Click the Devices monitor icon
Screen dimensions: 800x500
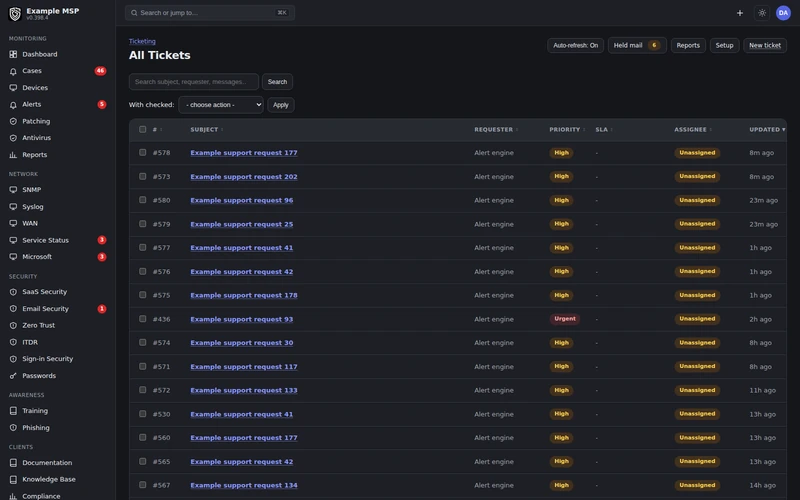13,88
